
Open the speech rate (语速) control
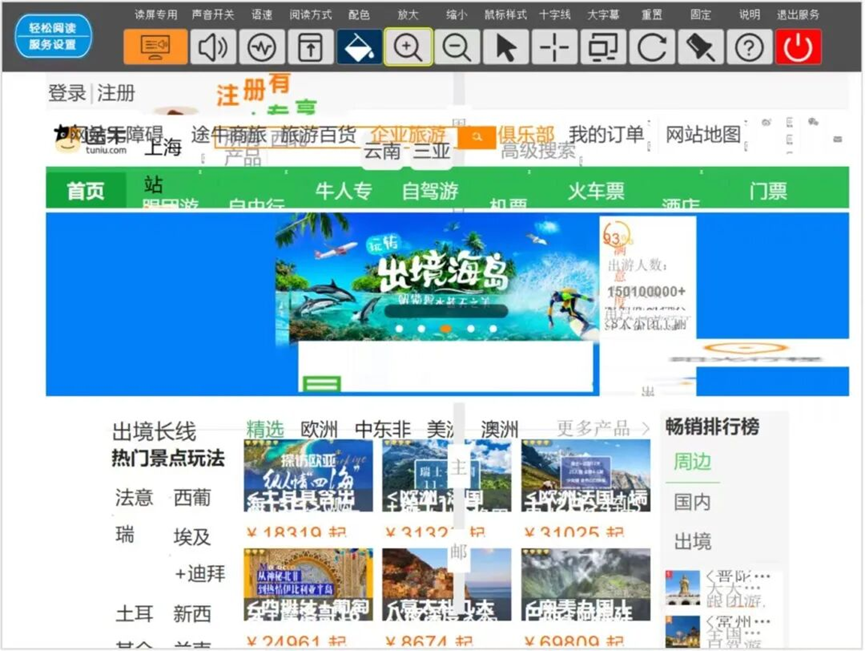262,47
